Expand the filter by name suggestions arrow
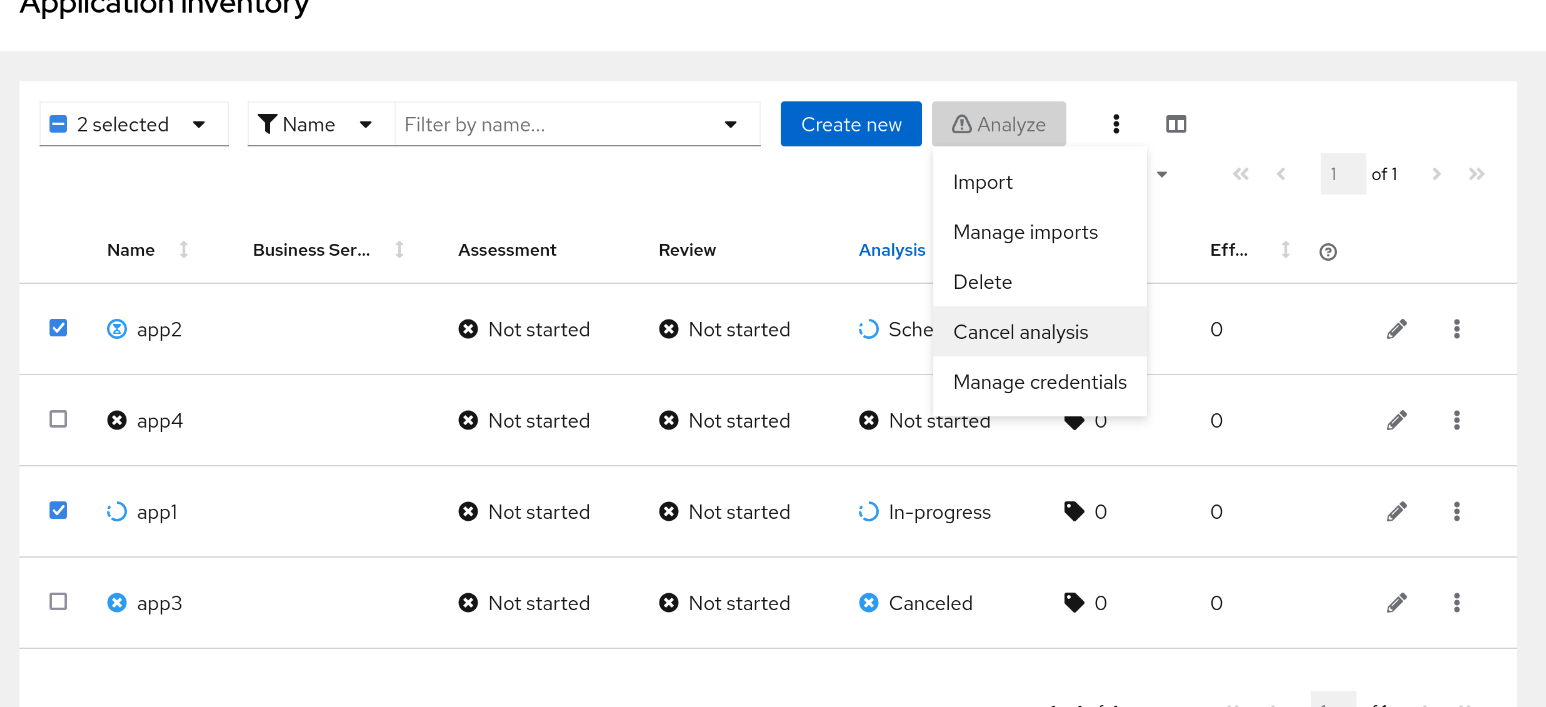 tap(731, 124)
